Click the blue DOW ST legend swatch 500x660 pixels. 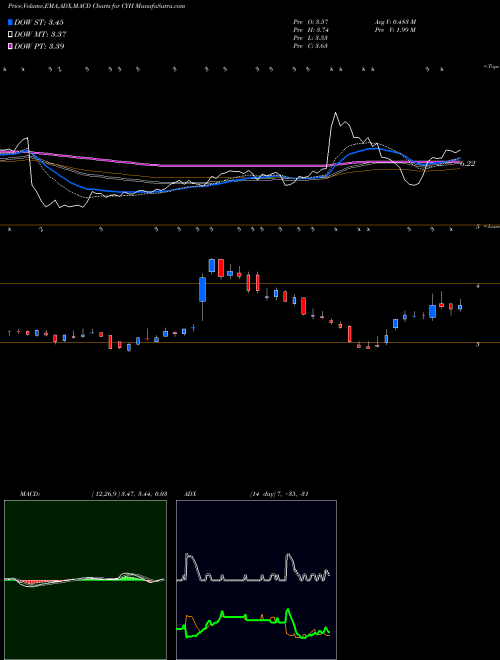[x=10, y=22]
